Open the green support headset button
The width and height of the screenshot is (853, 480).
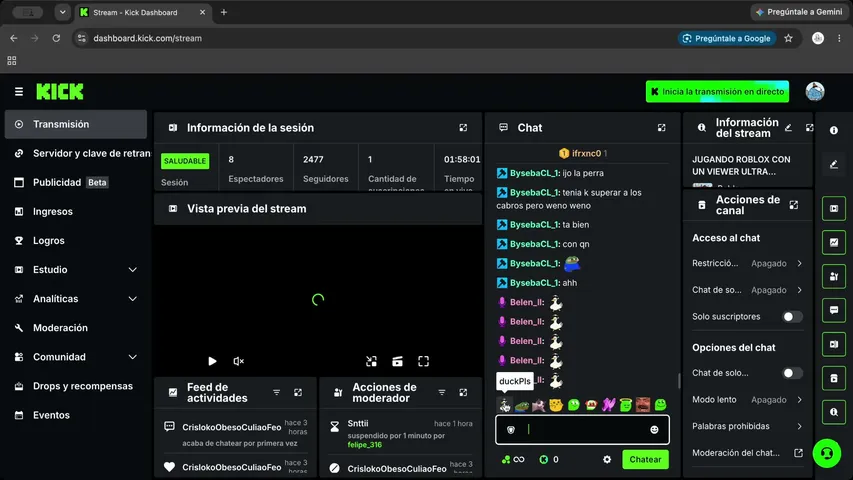[826, 453]
